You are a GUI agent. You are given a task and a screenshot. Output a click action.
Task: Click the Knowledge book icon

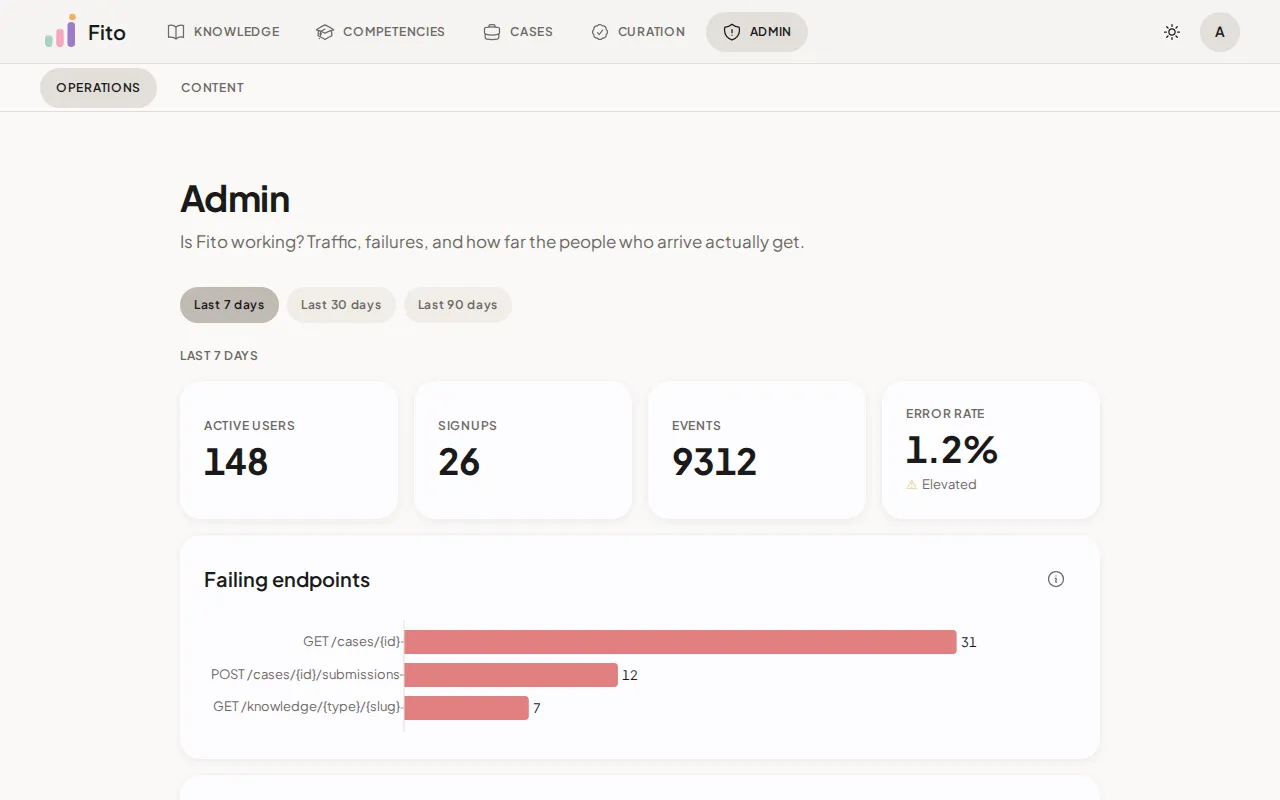tap(176, 32)
